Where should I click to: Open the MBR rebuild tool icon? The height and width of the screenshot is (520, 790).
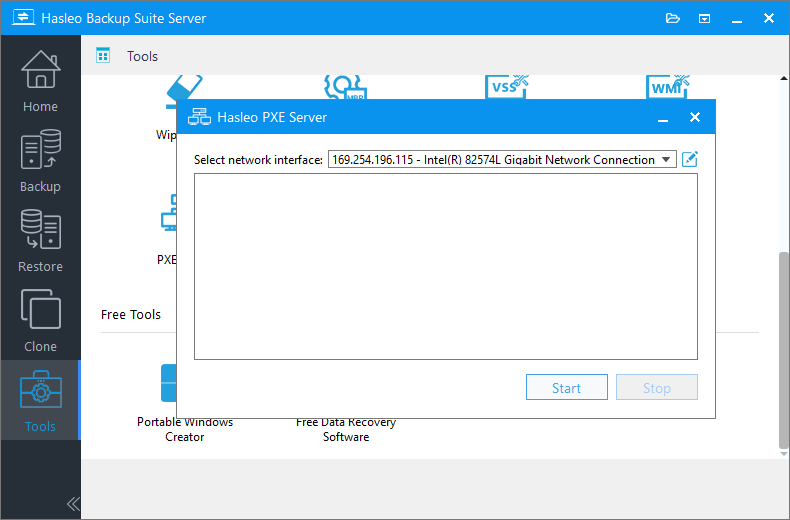pyautogui.click(x=345, y=87)
